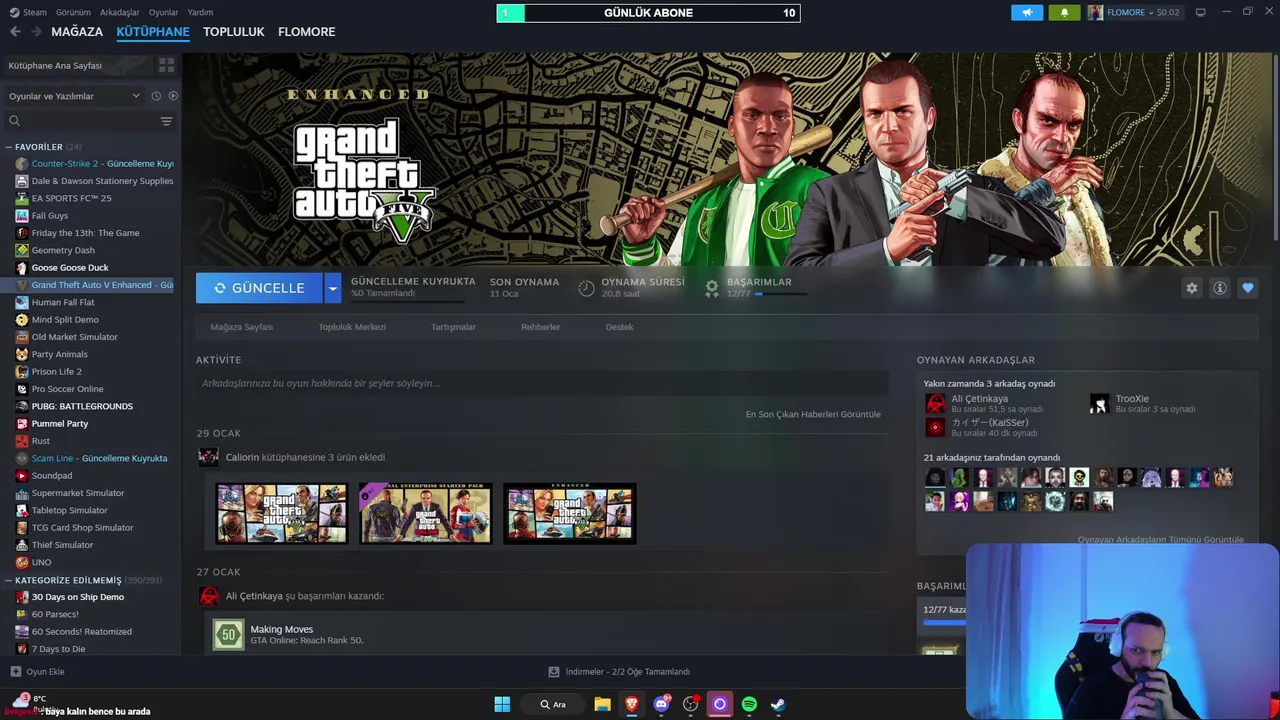The width and height of the screenshot is (1280, 720).
Task: Click Oyun Ekle at bottom left
Action: click(x=37, y=672)
